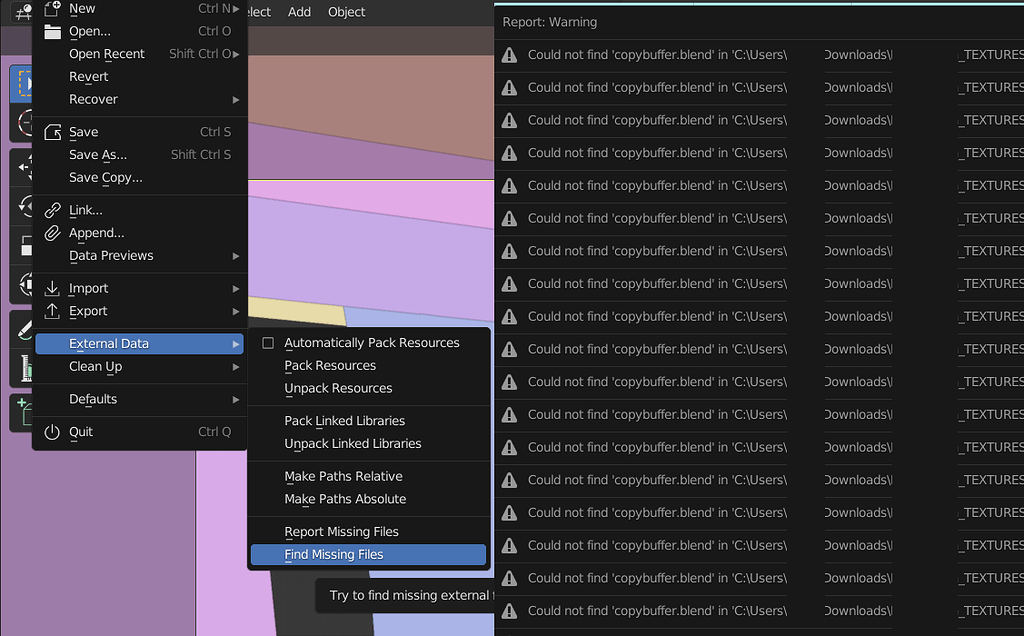Viewport: 1024px width, 636px height.
Task: Click the Report: Warning header text
Action: coord(549,22)
